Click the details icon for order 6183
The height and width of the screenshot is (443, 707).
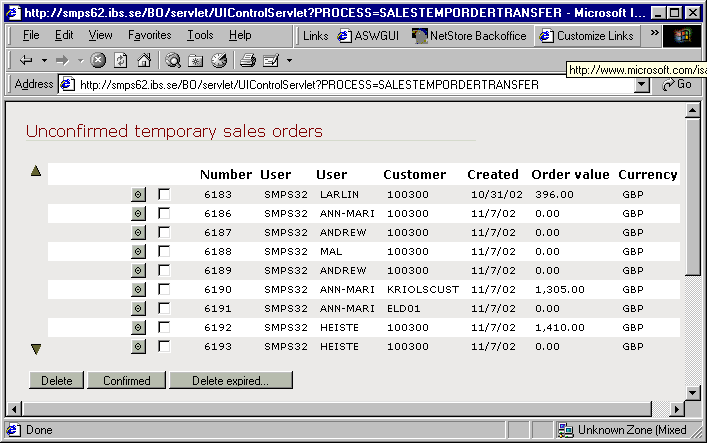point(139,194)
